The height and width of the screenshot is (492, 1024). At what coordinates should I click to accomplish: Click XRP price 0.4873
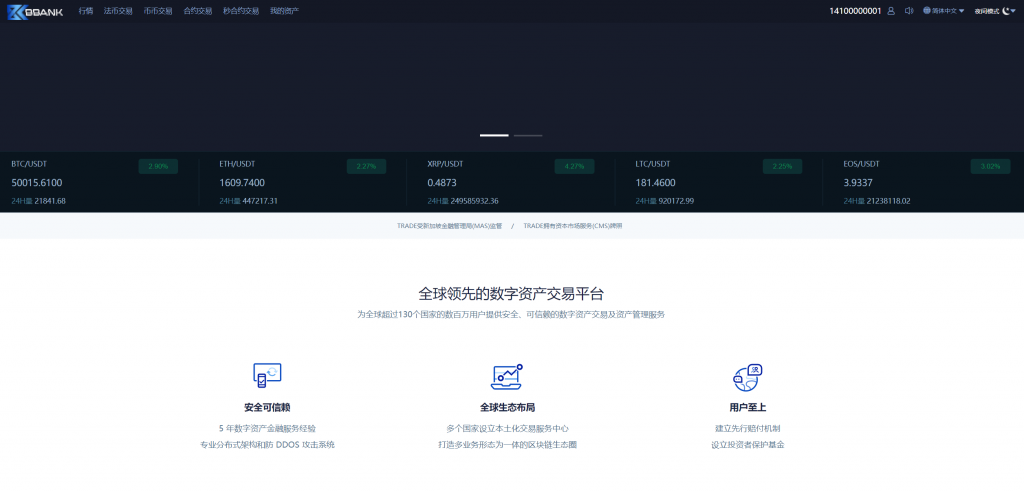[x=442, y=183]
